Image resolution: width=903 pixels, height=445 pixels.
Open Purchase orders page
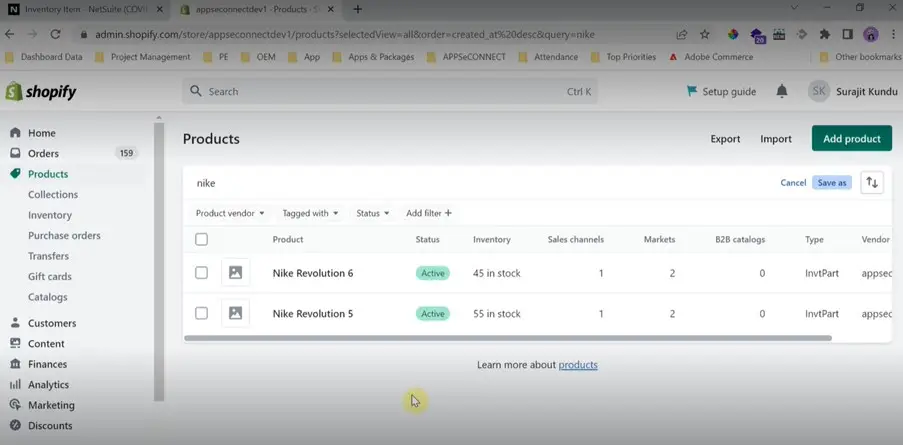64,235
